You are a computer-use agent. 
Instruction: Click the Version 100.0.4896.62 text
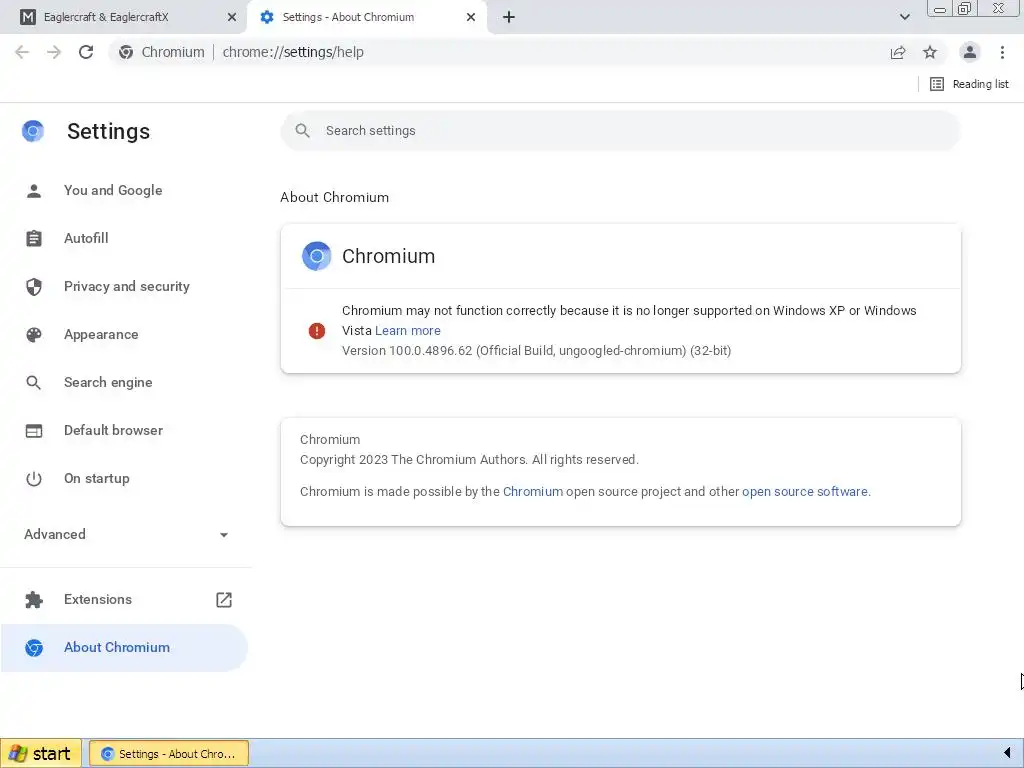pos(536,351)
